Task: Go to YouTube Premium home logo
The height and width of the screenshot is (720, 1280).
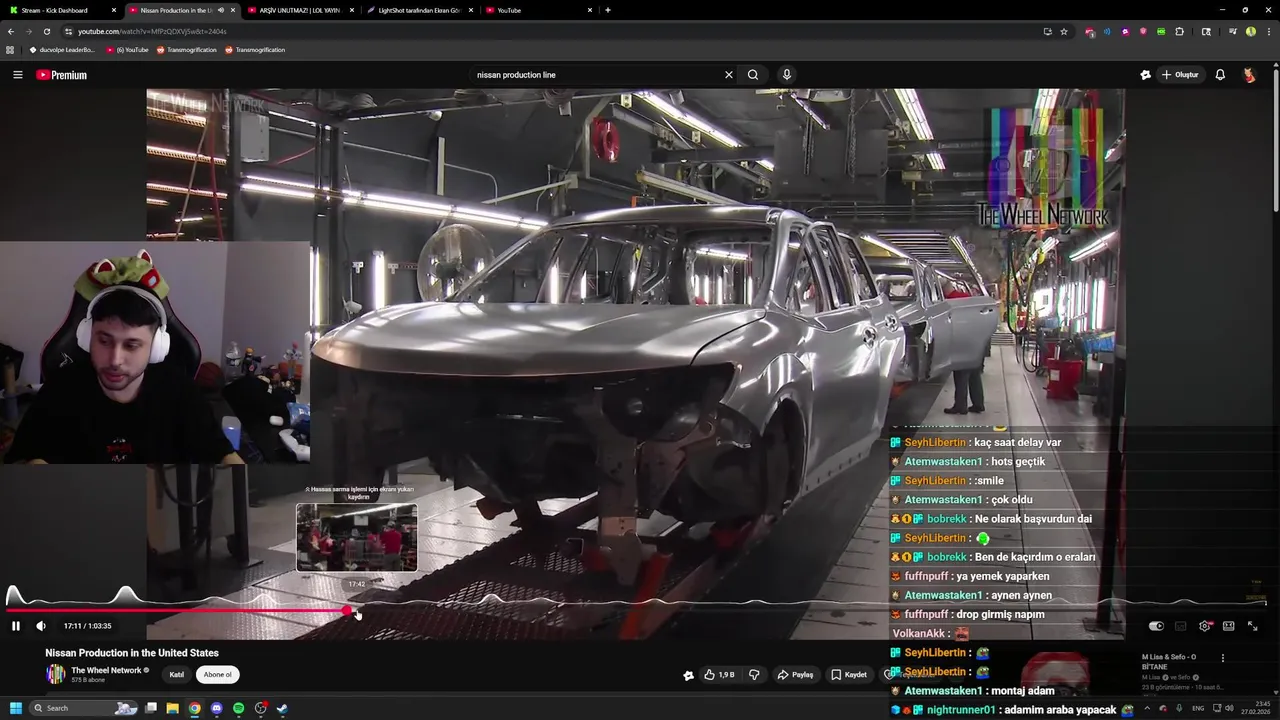Action: click(x=62, y=75)
